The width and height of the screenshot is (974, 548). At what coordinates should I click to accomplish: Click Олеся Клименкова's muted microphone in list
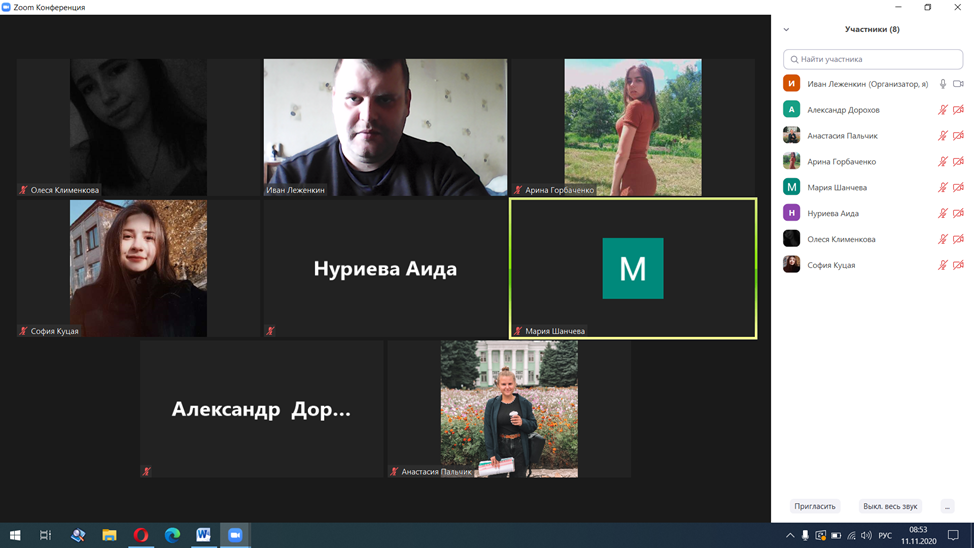tap(942, 239)
